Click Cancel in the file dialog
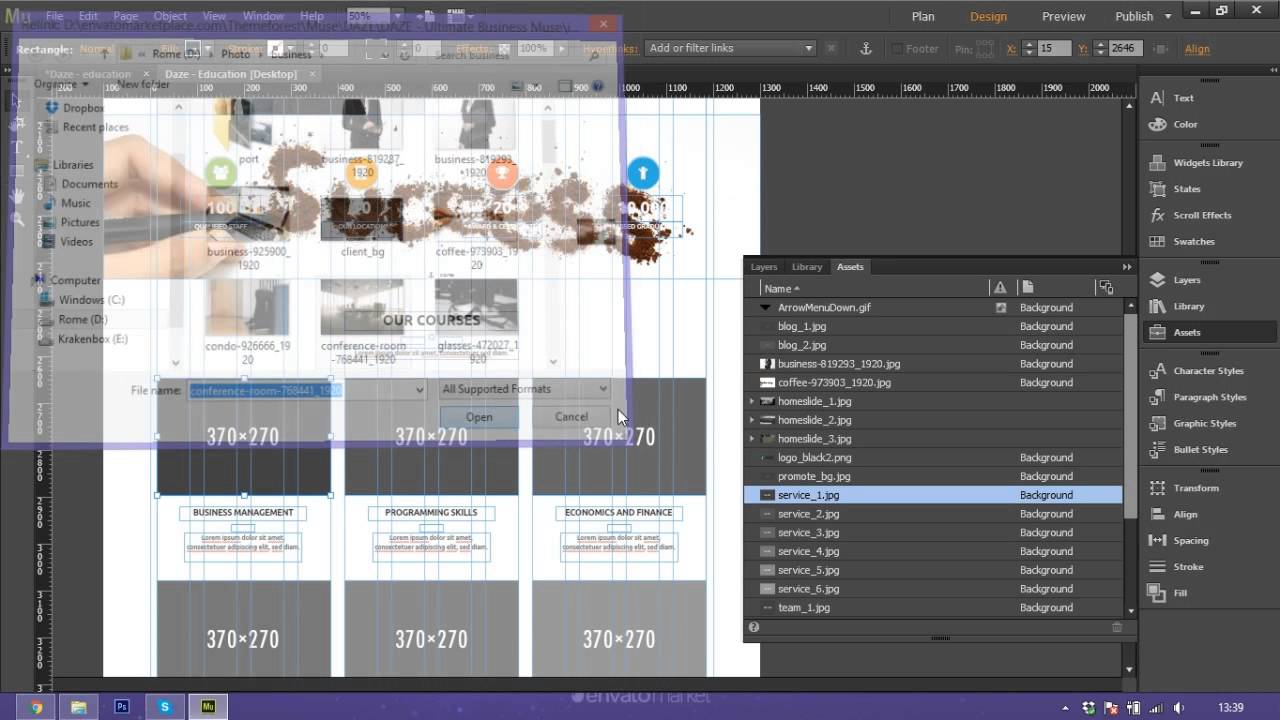Image resolution: width=1280 pixels, height=720 pixels. pyautogui.click(x=571, y=417)
